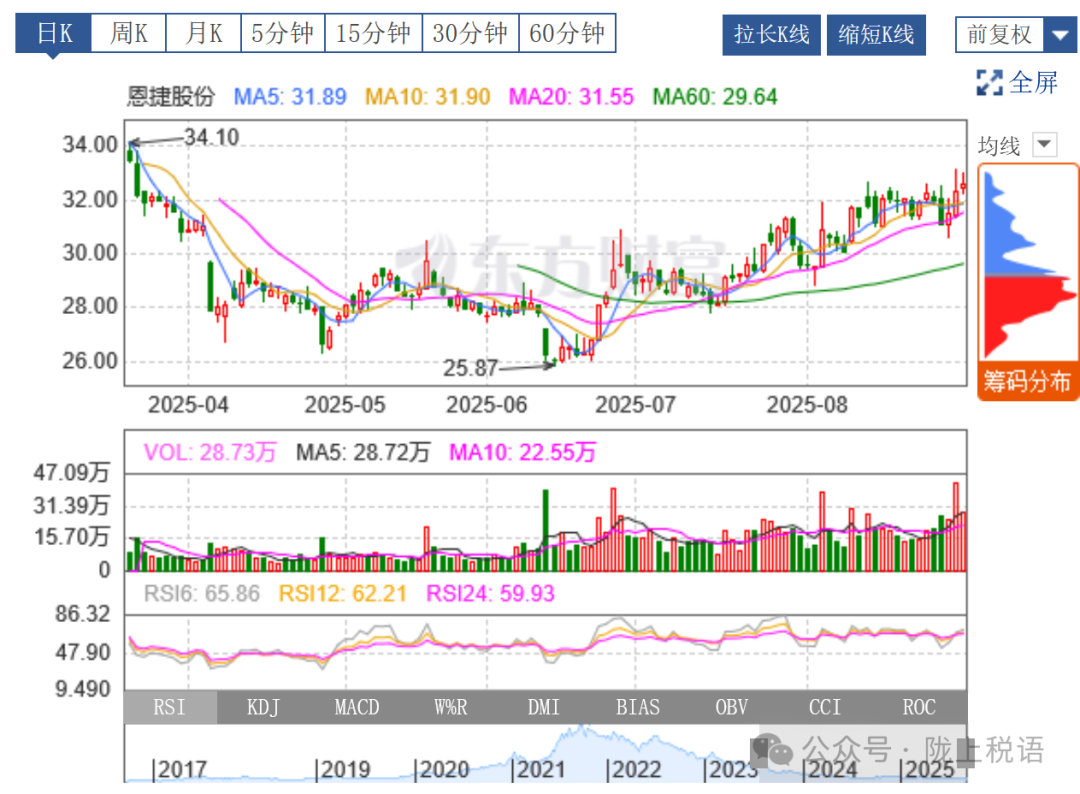Select the W%R indicator

[x=450, y=708]
